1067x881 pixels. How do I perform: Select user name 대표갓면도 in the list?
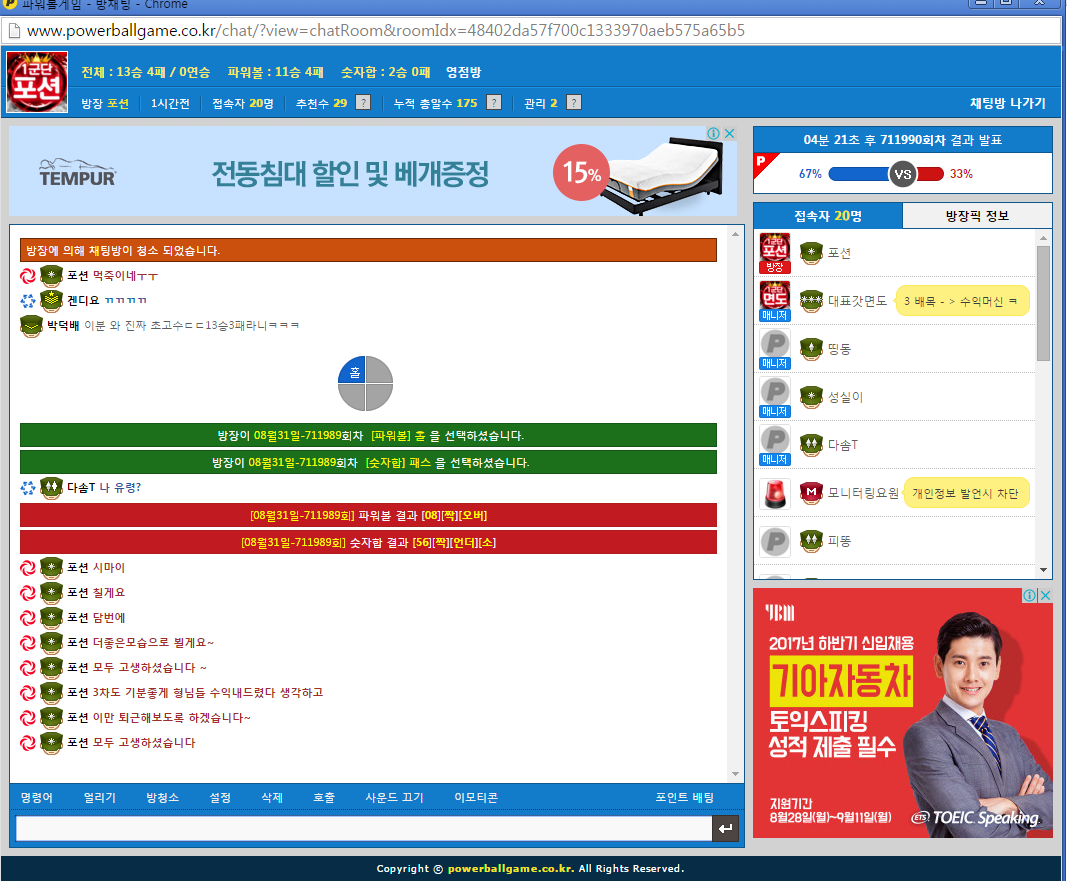coord(857,301)
